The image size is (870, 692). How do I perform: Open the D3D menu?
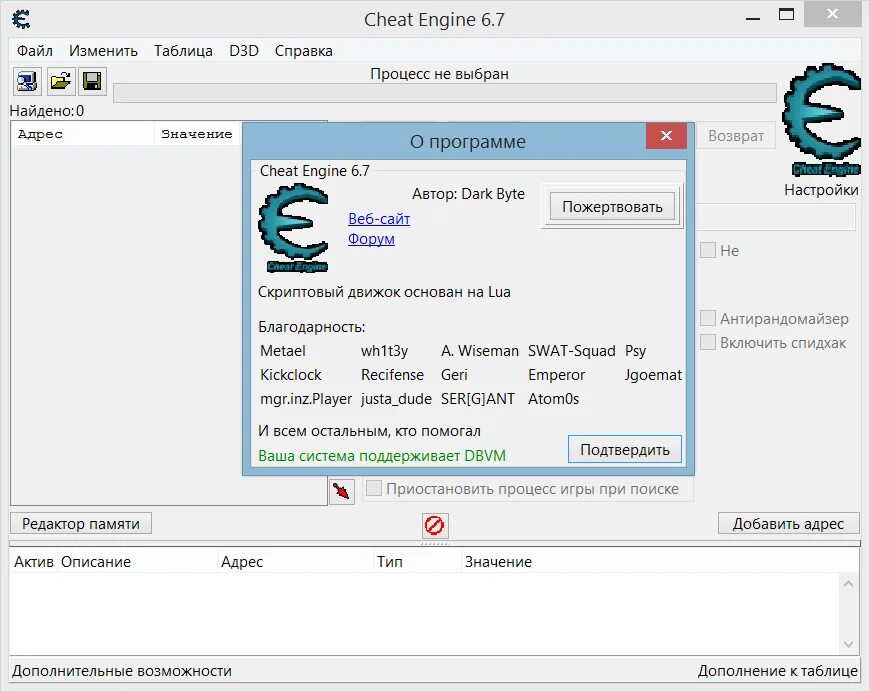pos(242,50)
